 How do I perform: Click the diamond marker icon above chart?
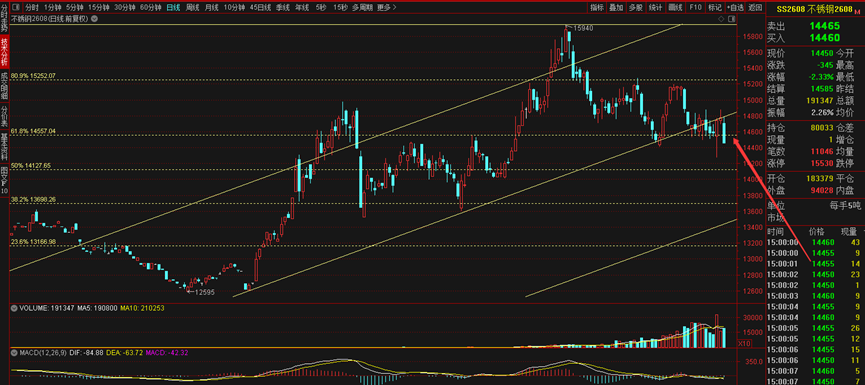(x=720, y=19)
